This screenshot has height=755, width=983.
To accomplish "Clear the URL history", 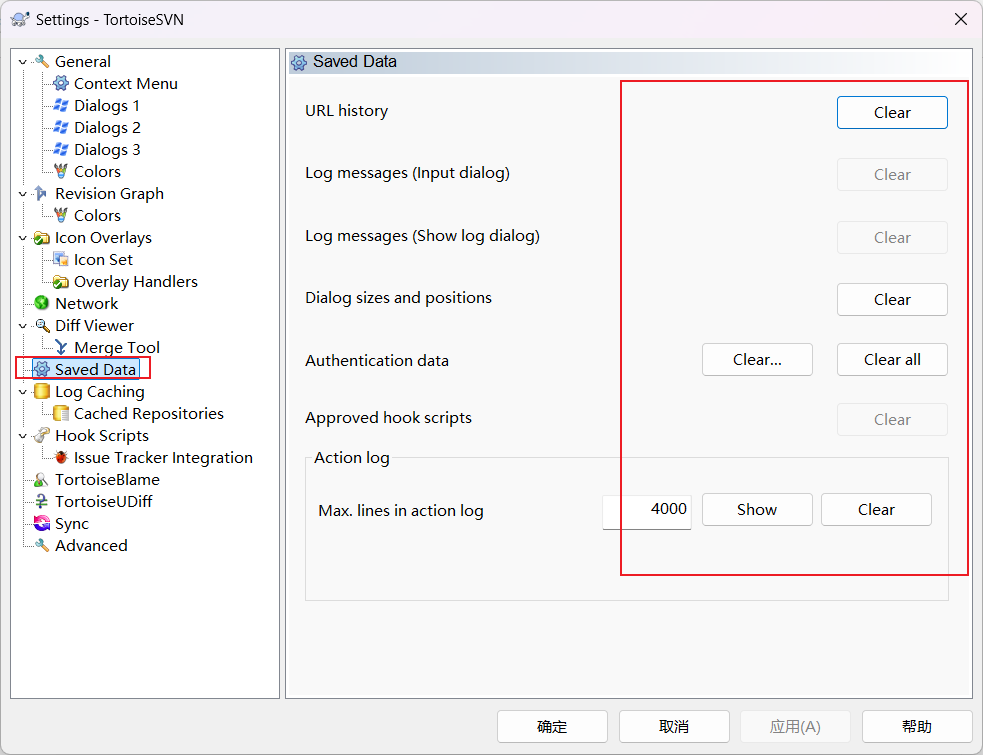I will [x=892, y=112].
